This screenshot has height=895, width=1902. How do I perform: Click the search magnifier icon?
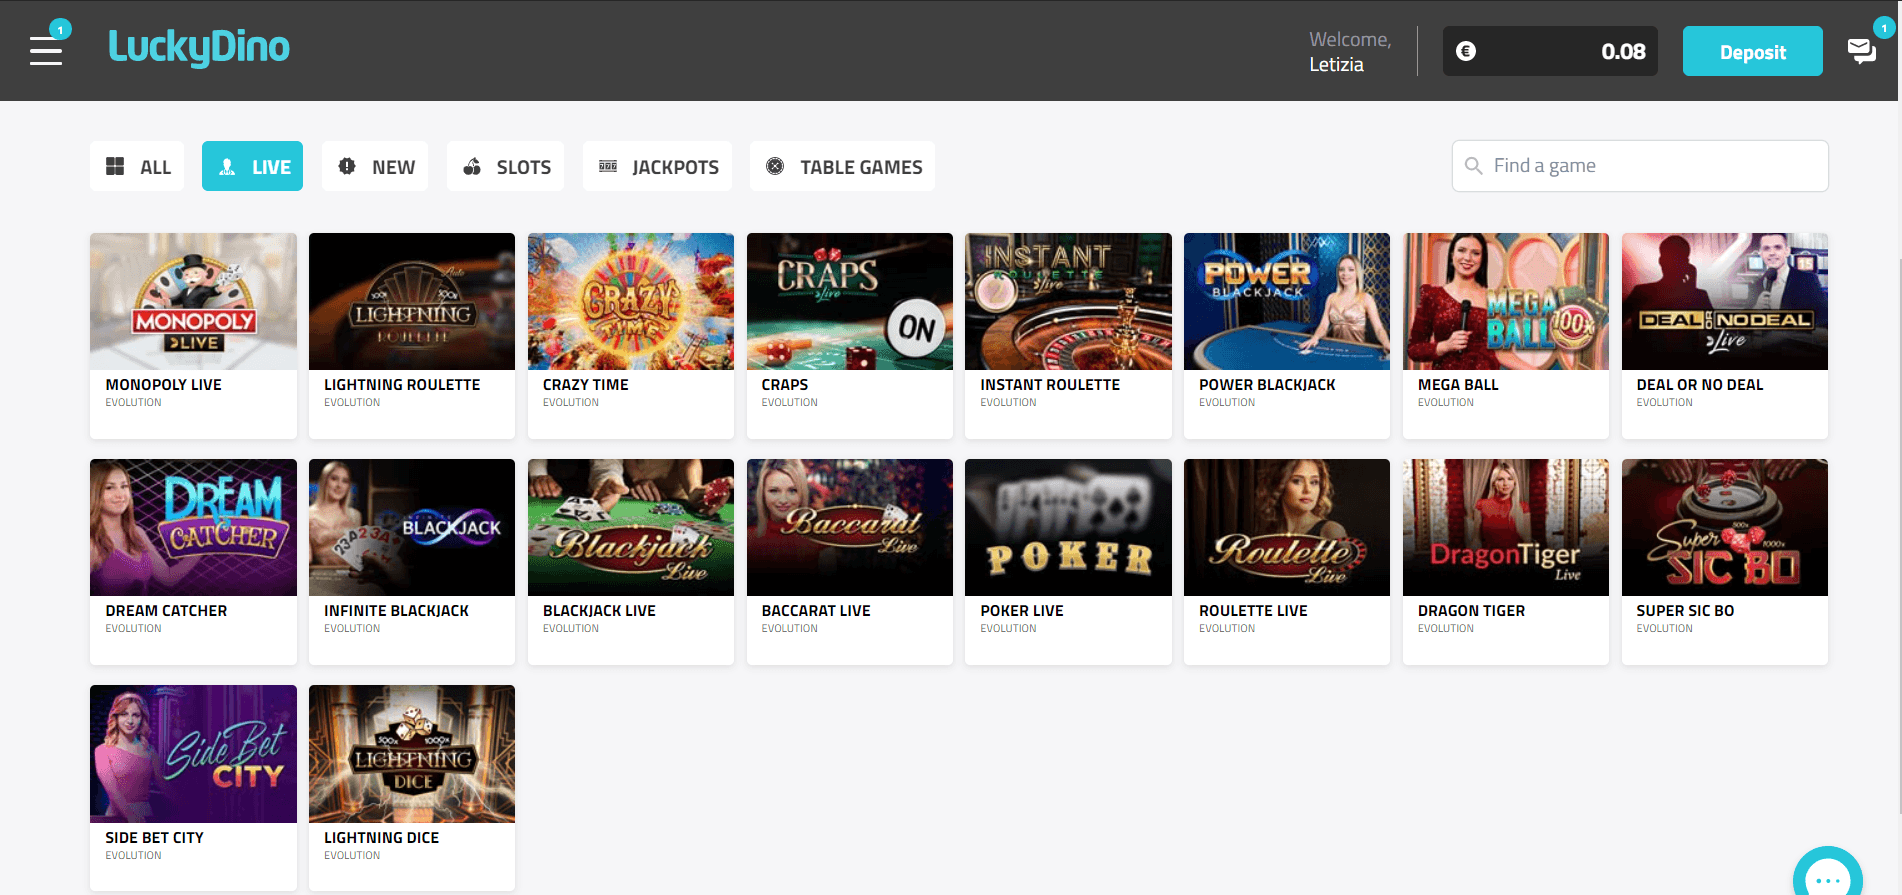point(1473,166)
